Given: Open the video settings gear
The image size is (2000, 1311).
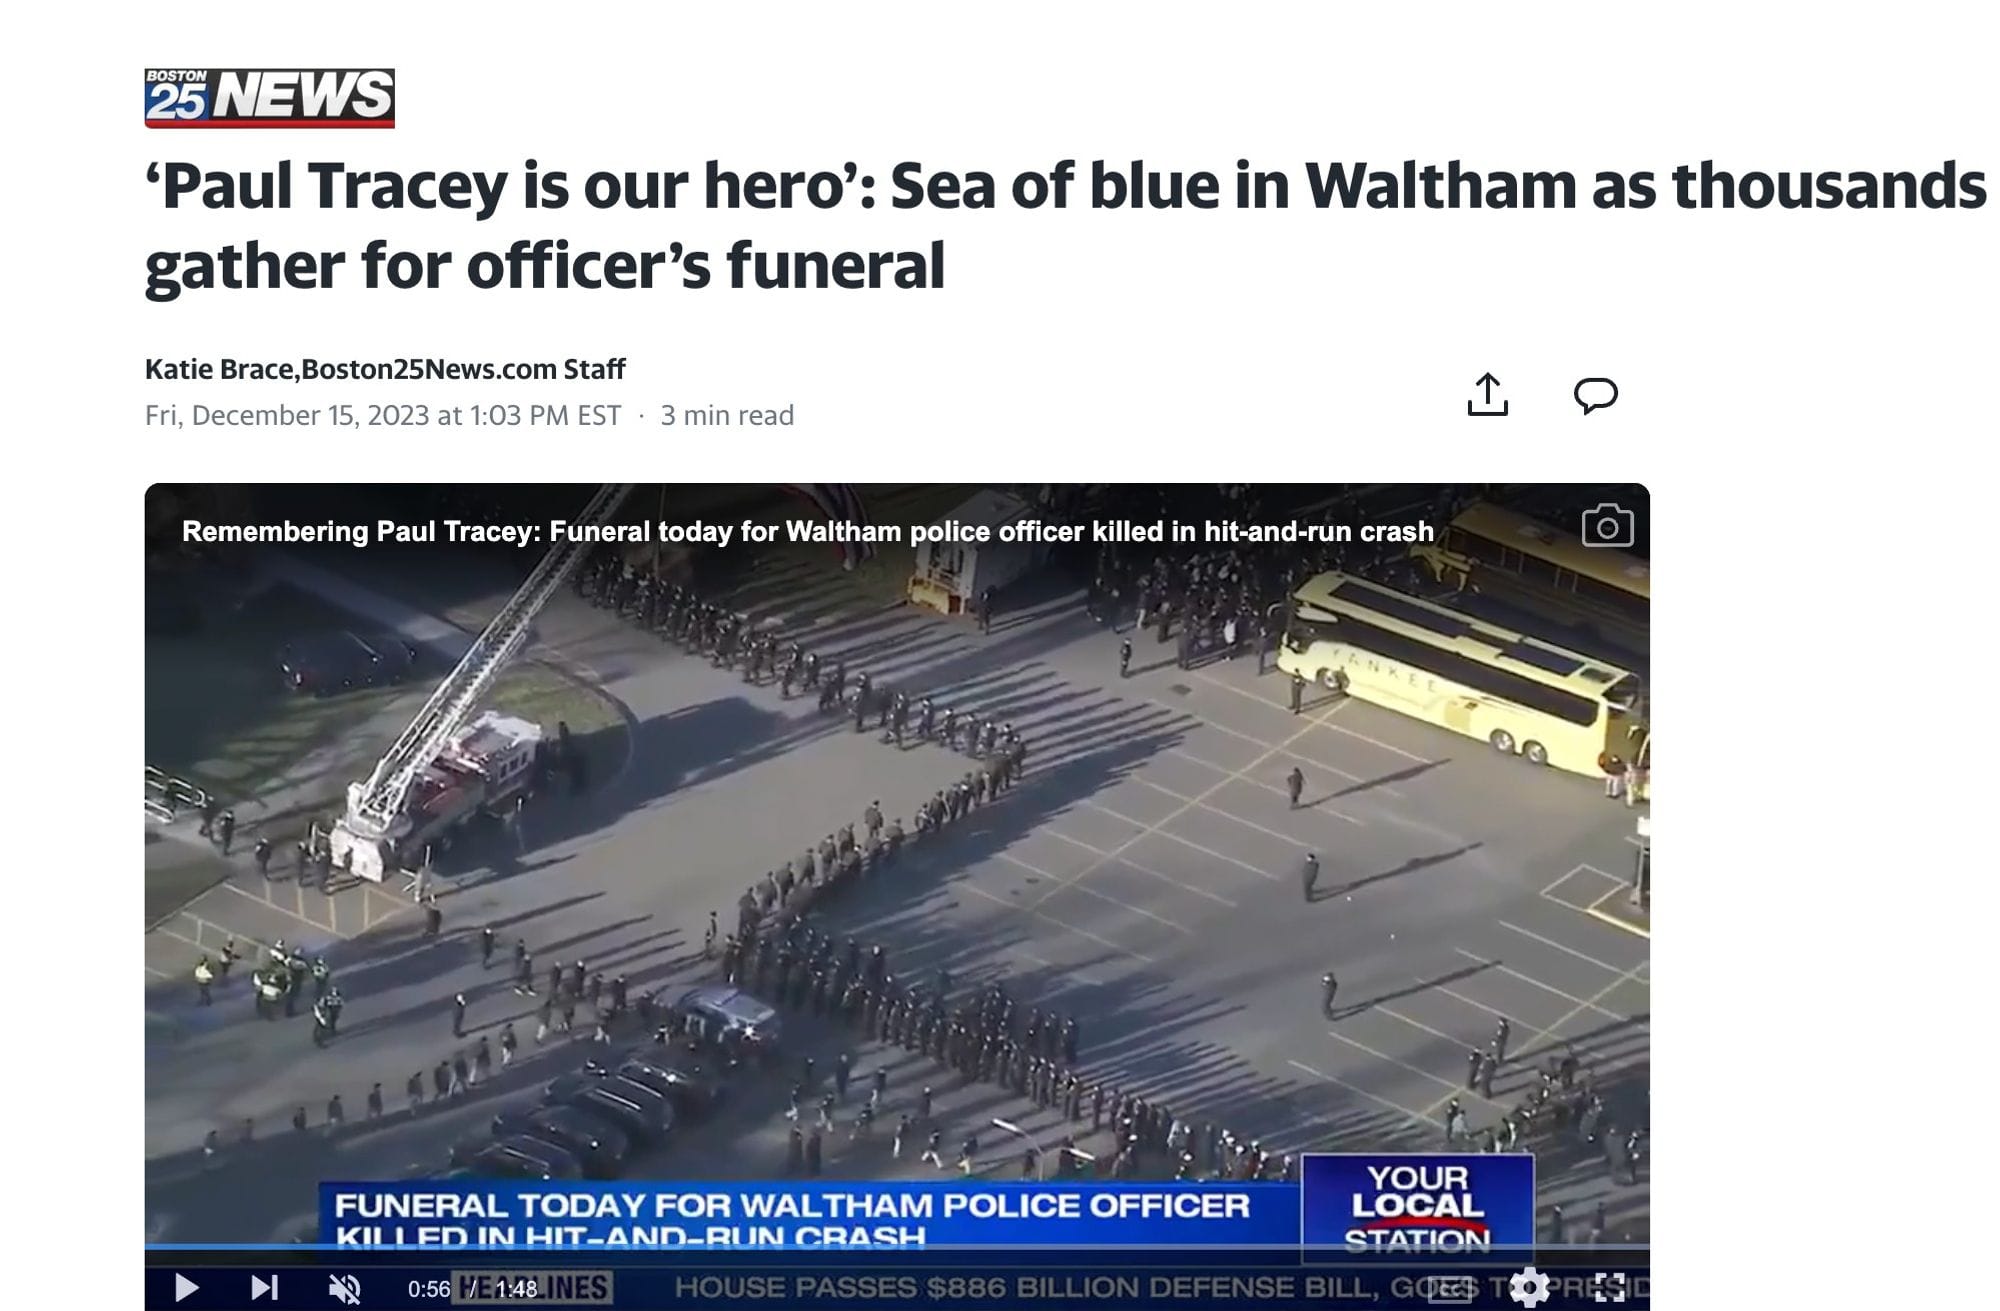Looking at the screenshot, I should click(1529, 1288).
